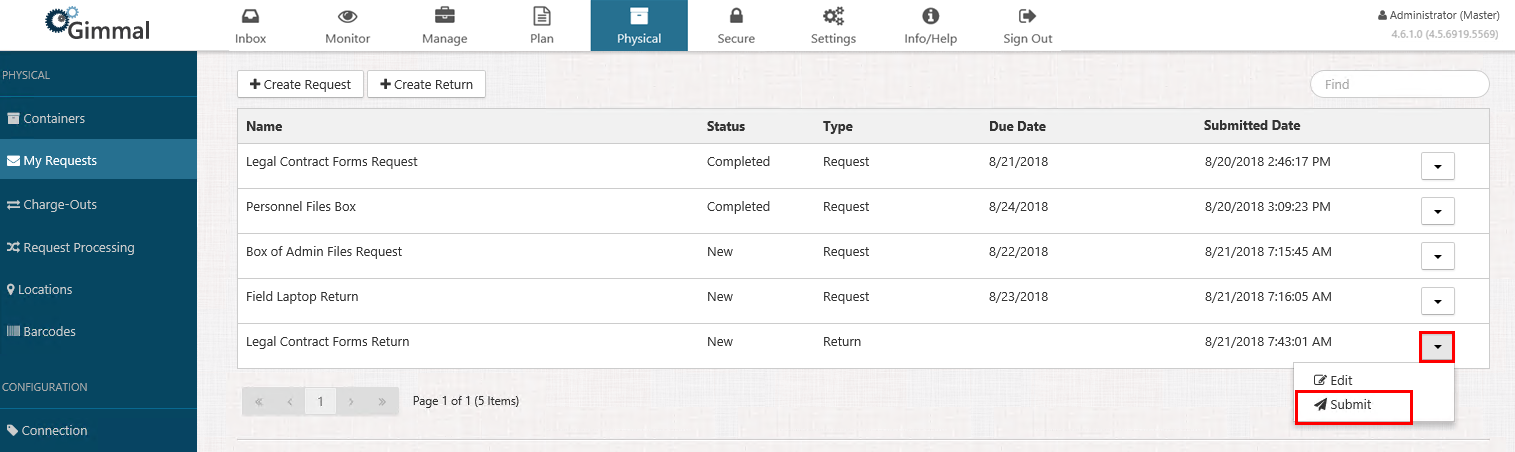Go to the Plan document icon
Image resolution: width=1515 pixels, height=452 pixels.
point(541,17)
